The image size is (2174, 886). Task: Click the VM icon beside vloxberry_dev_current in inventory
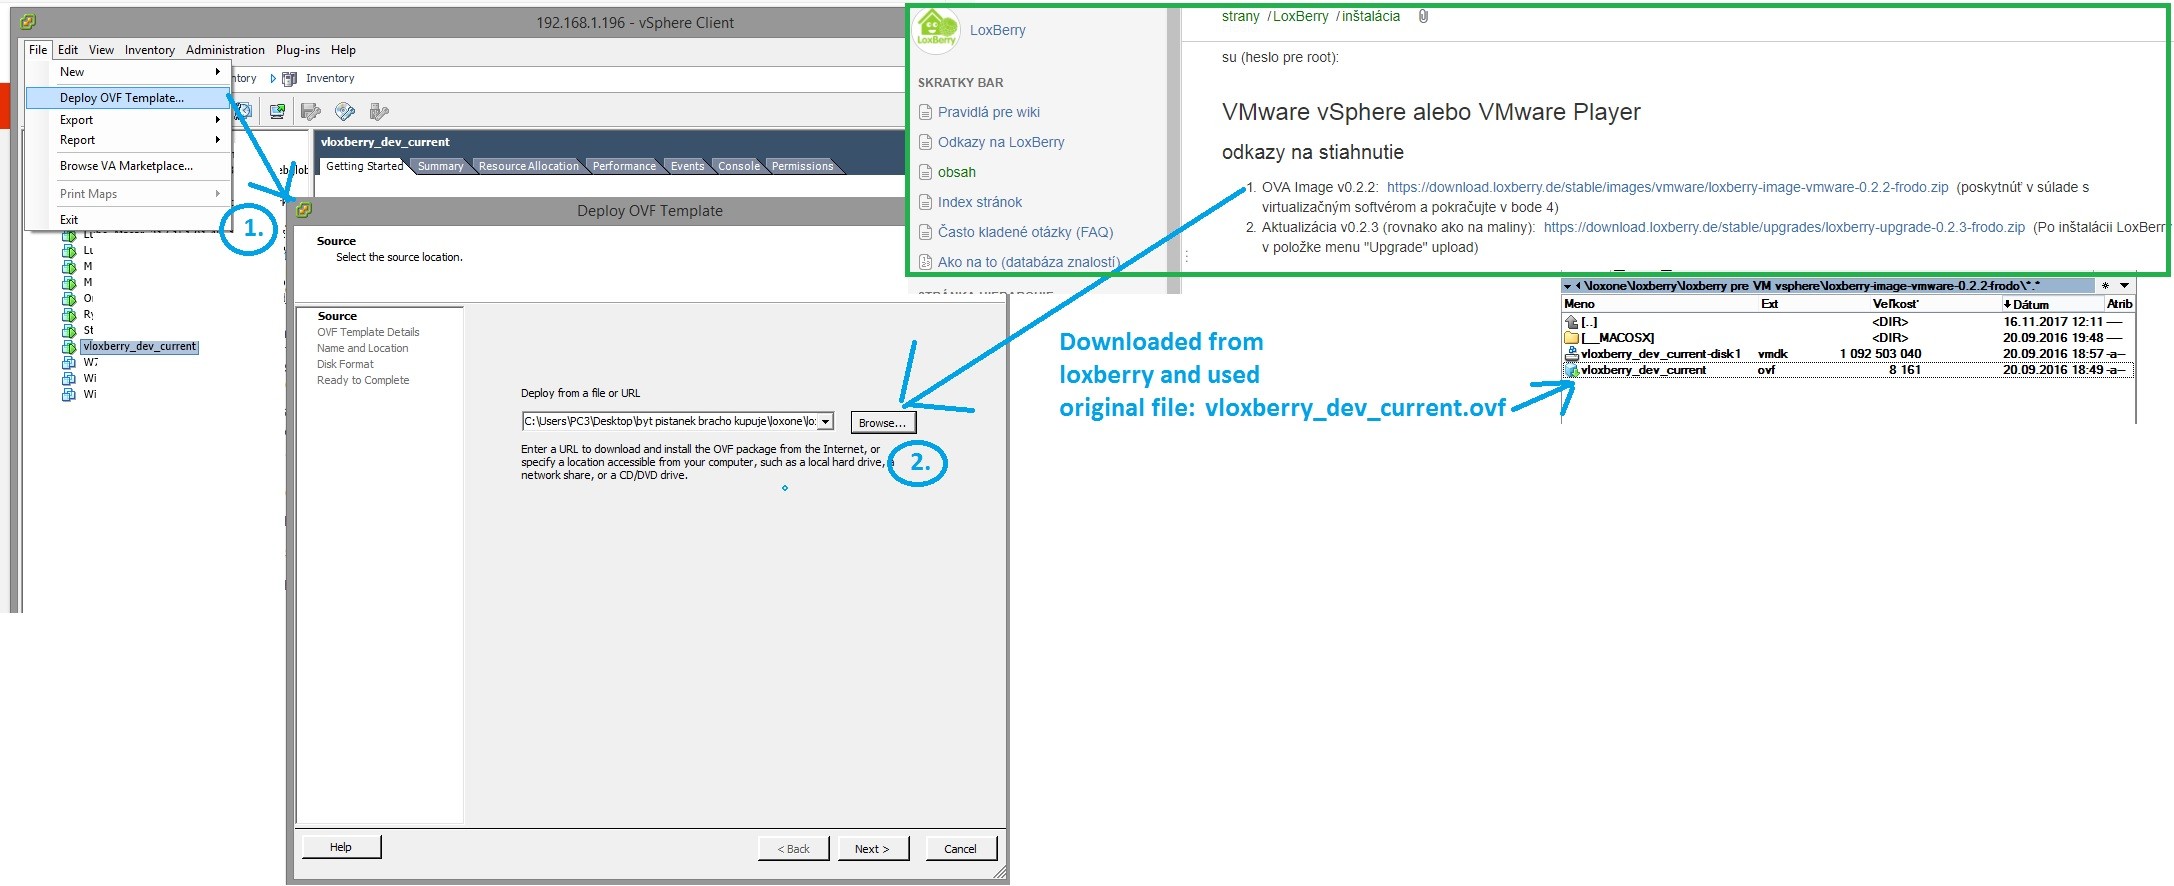click(69, 346)
